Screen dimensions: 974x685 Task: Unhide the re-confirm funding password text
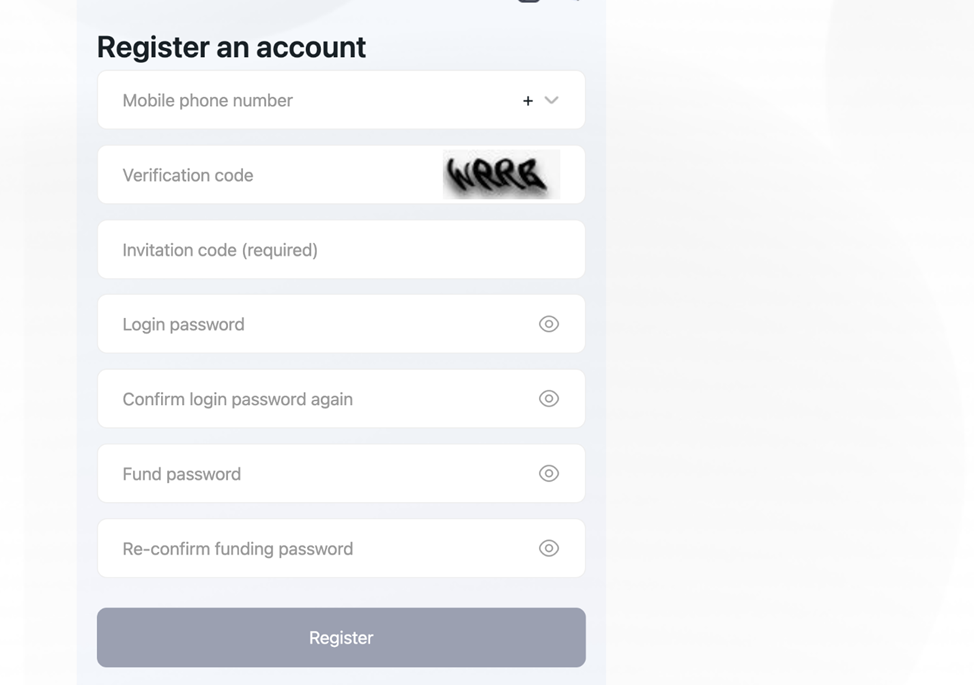[548, 548]
